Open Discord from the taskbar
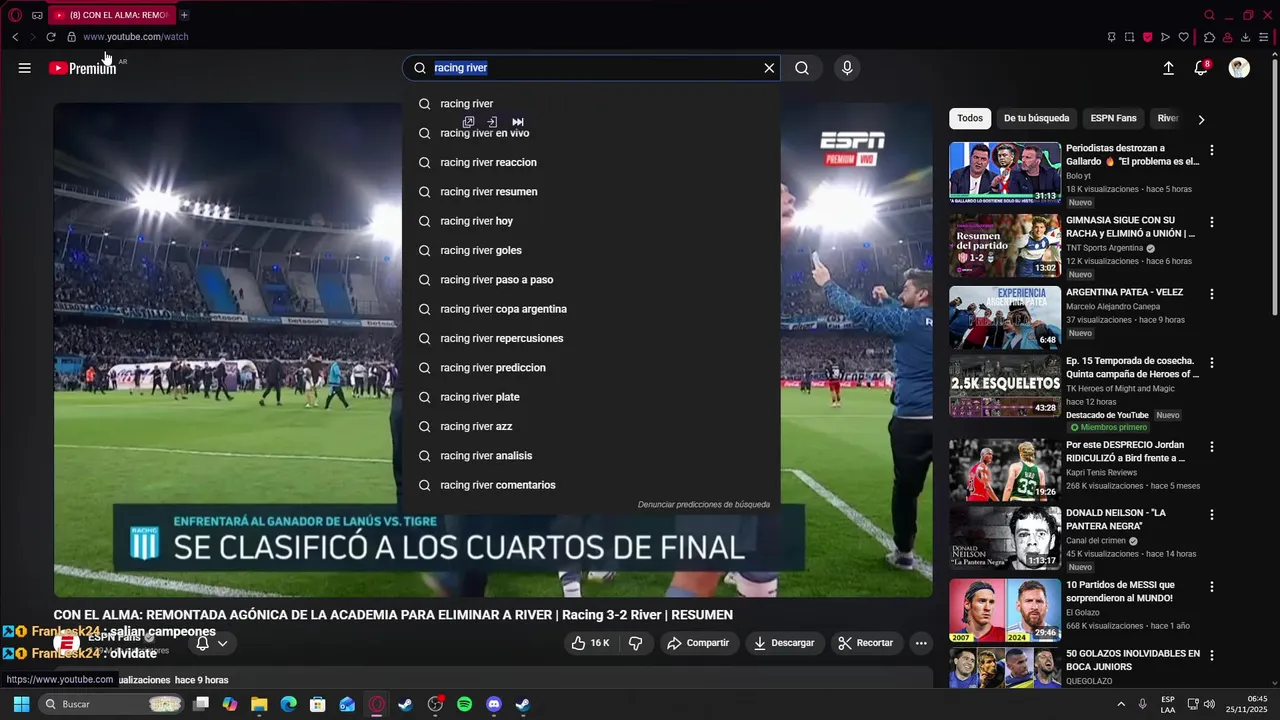 click(x=493, y=704)
